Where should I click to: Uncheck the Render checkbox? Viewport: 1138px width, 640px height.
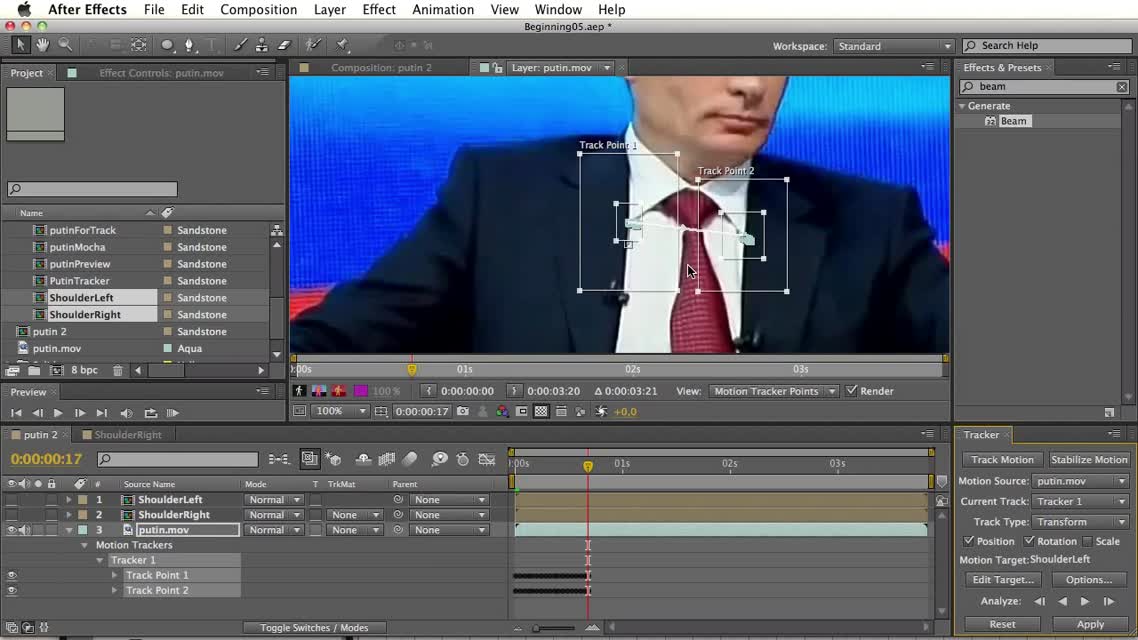coord(851,390)
